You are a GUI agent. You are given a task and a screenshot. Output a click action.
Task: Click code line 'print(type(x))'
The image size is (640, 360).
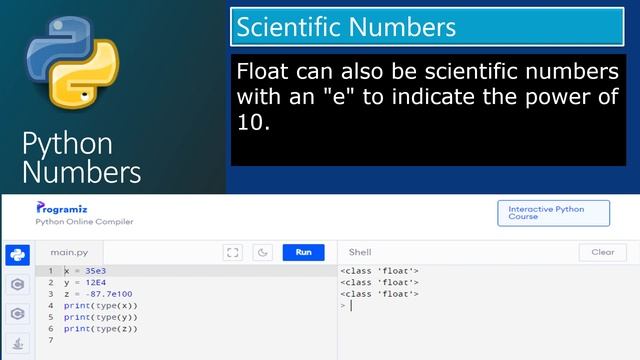[x=101, y=306]
